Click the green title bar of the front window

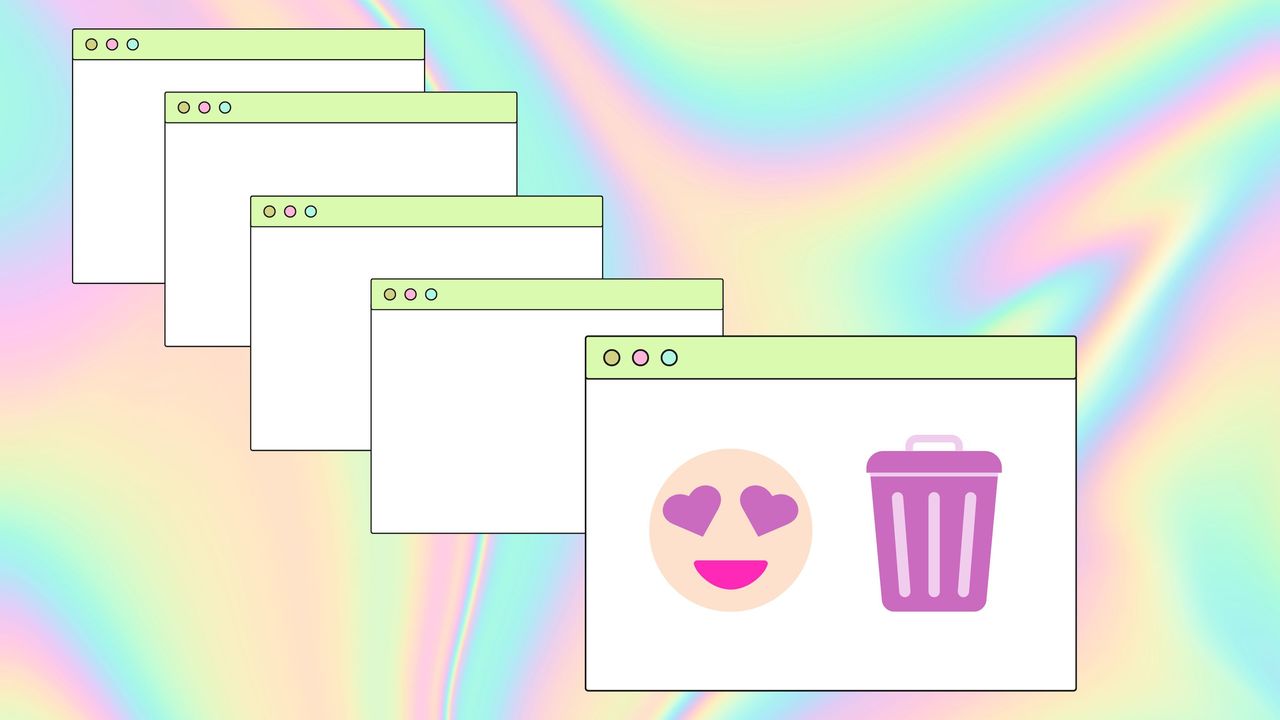click(x=831, y=358)
